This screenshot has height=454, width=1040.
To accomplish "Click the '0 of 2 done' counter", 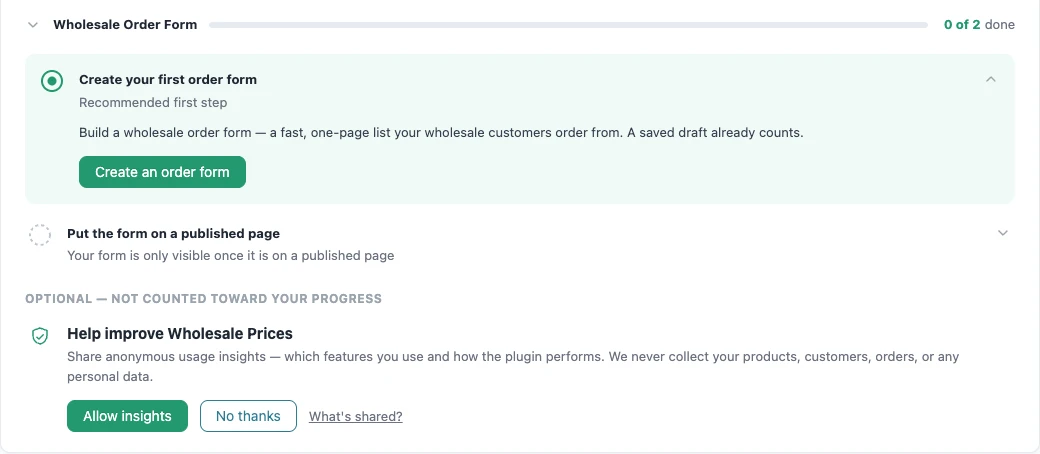I will (x=979, y=25).
